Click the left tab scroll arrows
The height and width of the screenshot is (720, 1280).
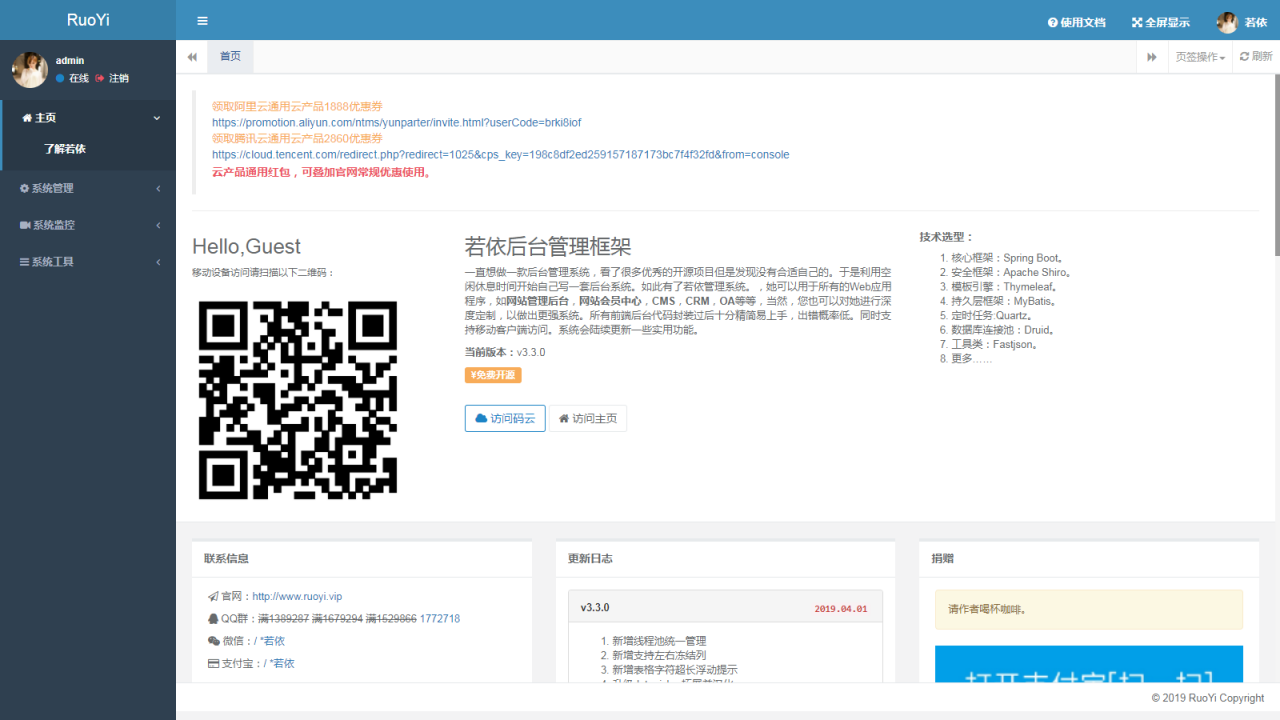click(x=192, y=57)
